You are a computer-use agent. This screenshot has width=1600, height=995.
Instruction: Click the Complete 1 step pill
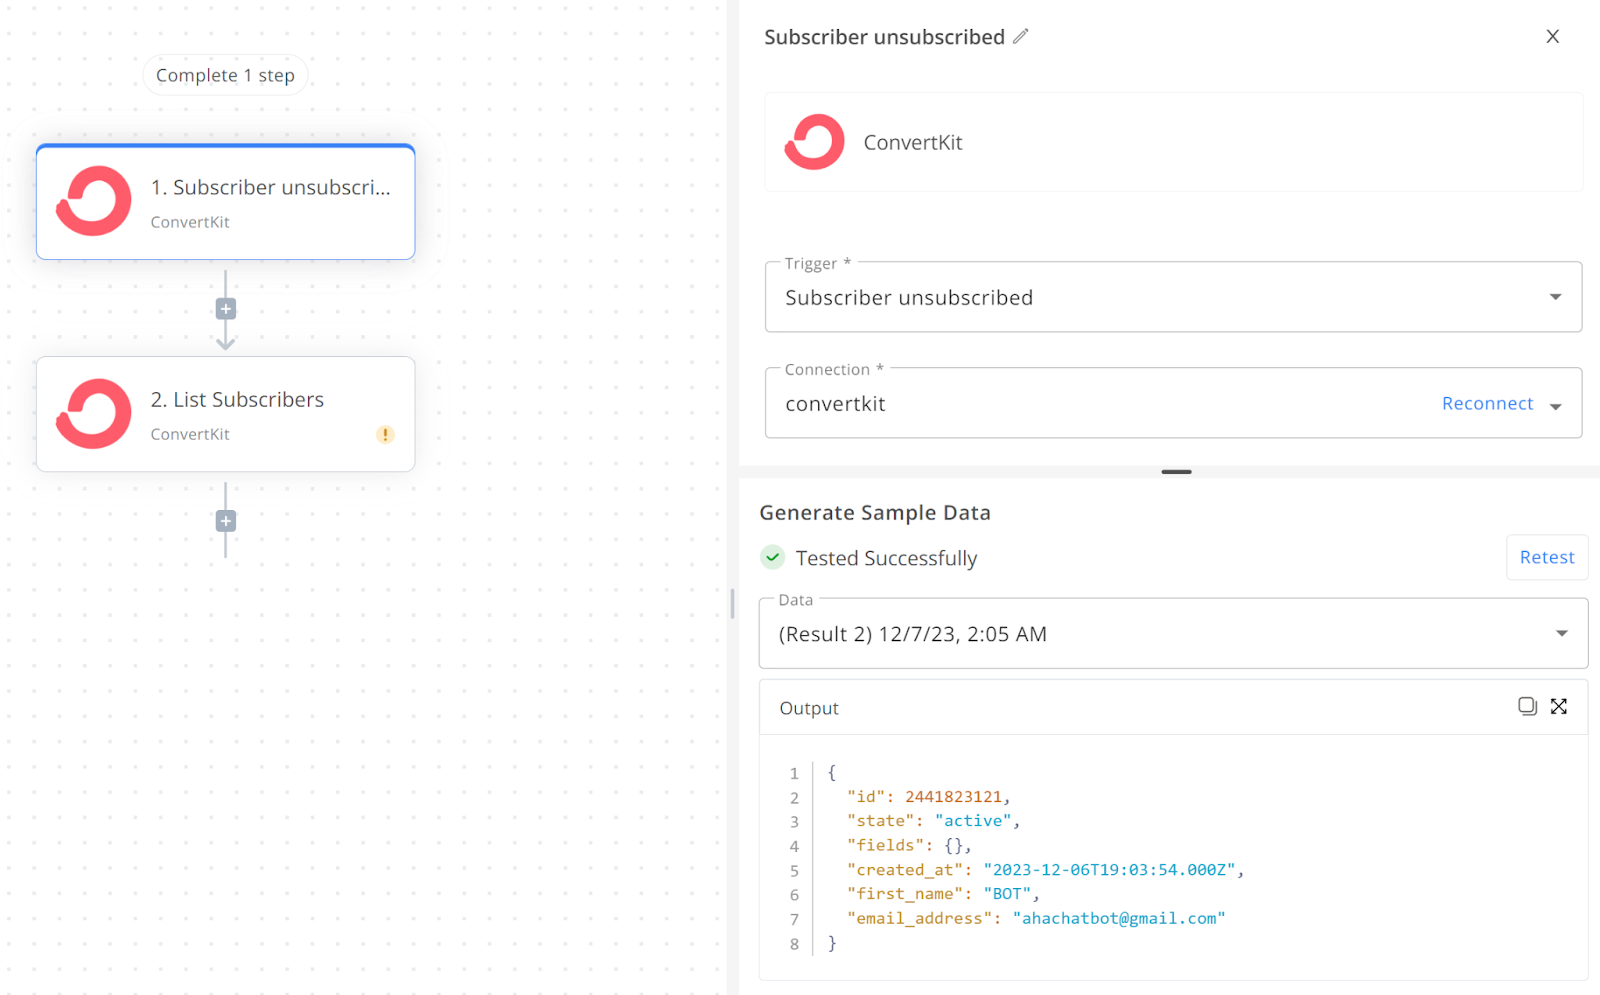point(225,75)
